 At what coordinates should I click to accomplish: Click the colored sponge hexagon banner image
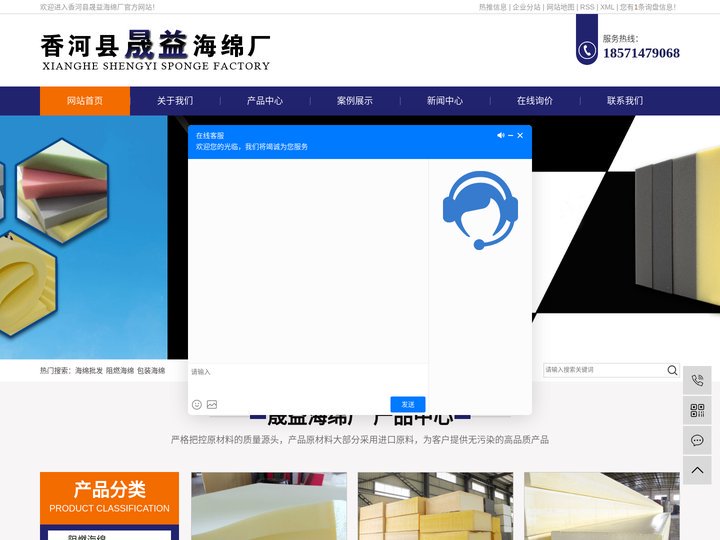(62, 191)
